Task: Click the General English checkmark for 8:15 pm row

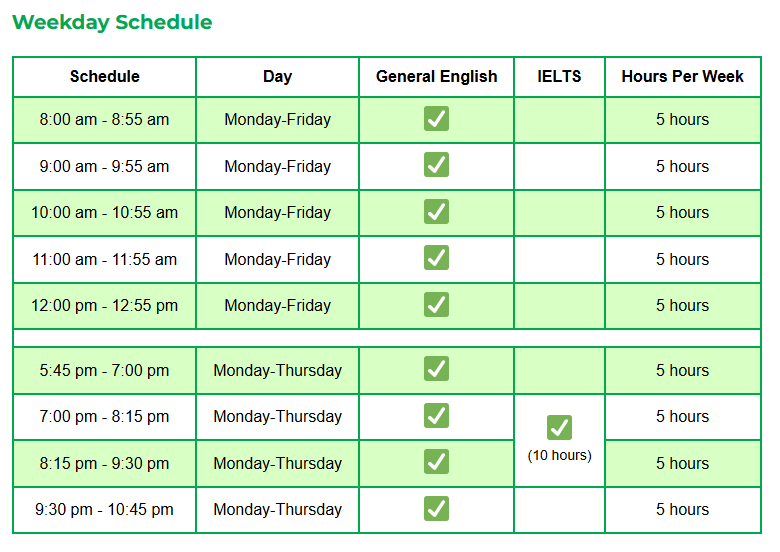Action: (x=436, y=462)
